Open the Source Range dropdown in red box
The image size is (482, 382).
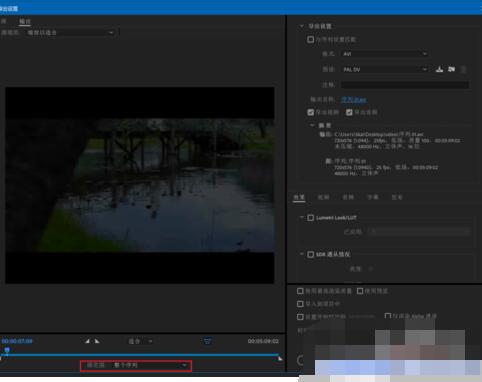(x=136, y=366)
